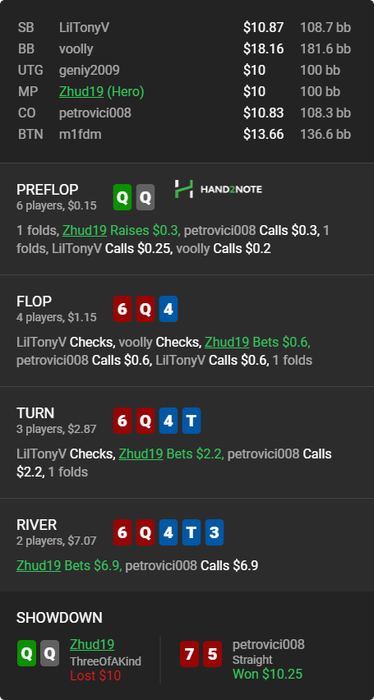Click Zhud19 link in river actions
The image size is (374, 700).
pyautogui.click(x=39, y=566)
